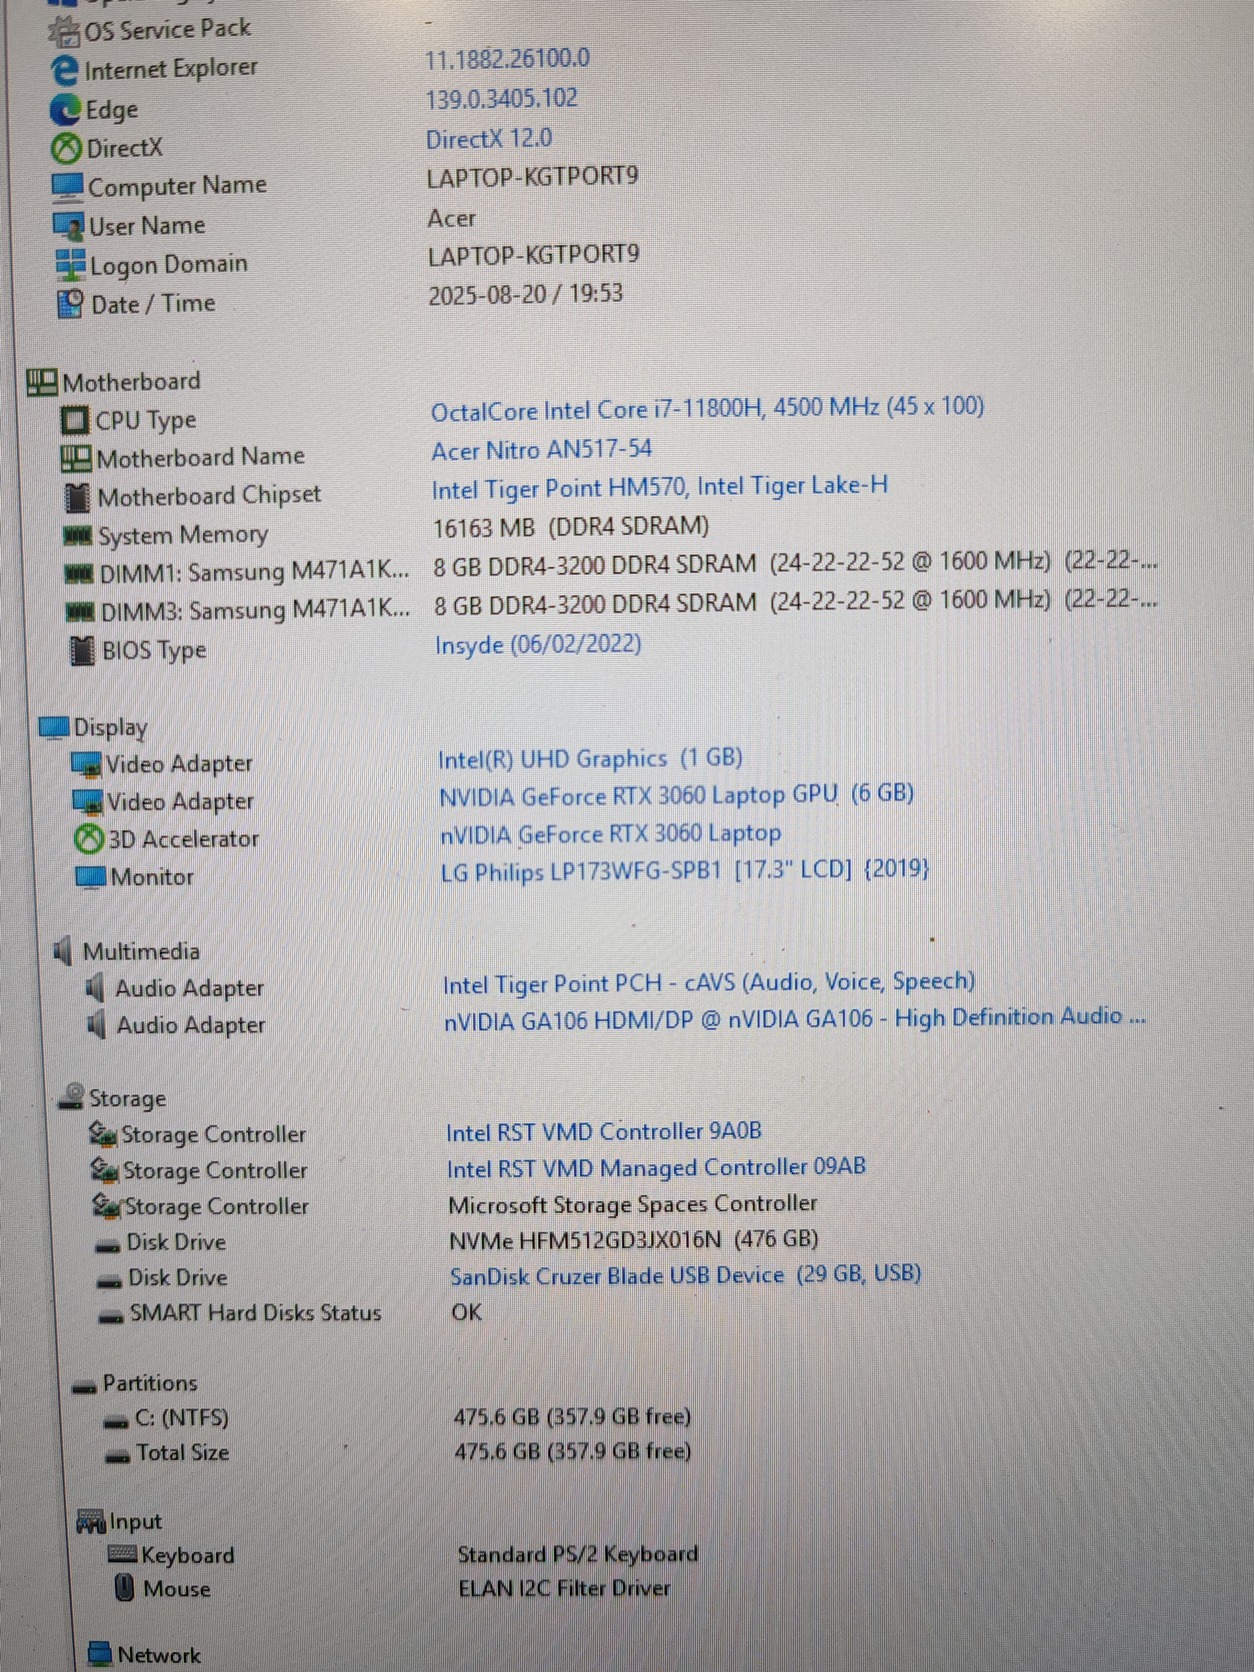Click the 3D Accelerator icon
Viewport: 1254px width, 1672px height.
click(x=89, y=839)
